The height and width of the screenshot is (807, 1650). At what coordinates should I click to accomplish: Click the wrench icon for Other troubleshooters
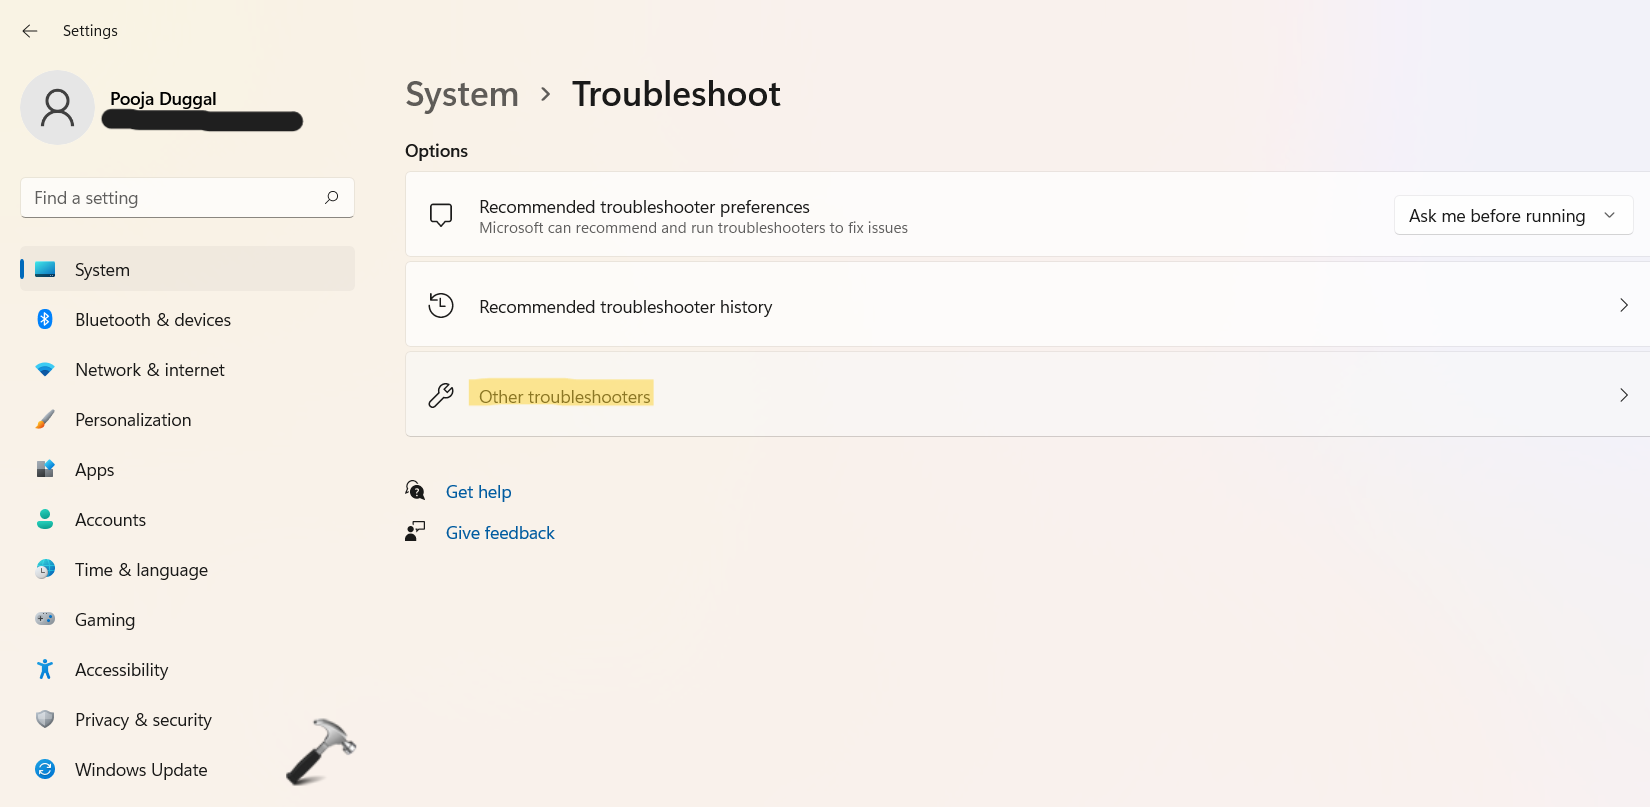point(441,396)
